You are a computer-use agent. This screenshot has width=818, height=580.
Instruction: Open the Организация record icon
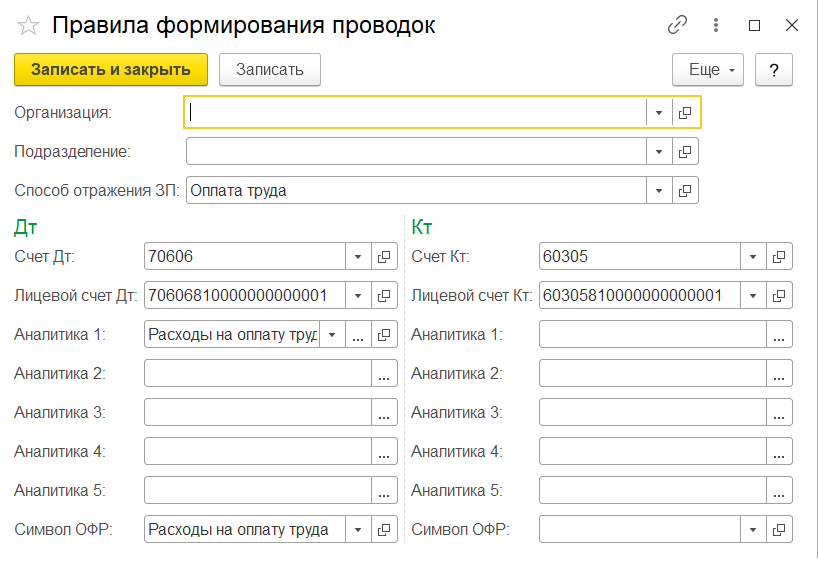[x=685, y=113]
